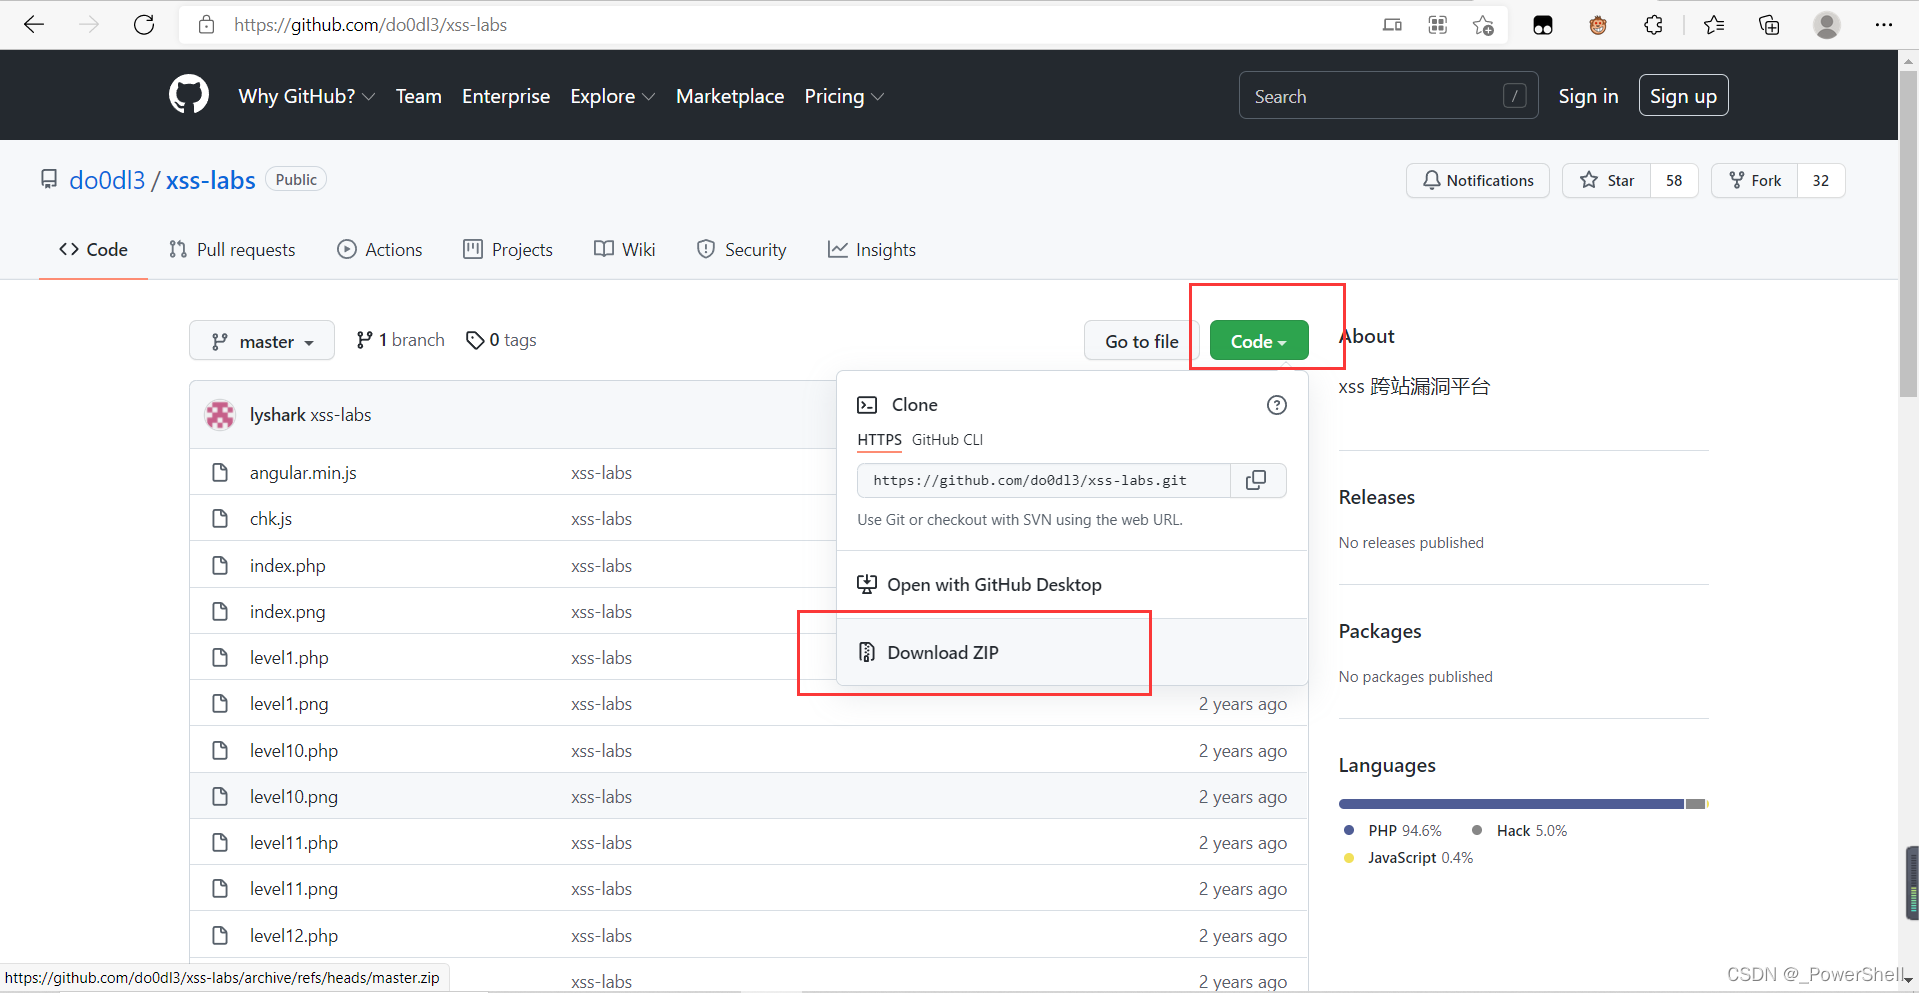Click the lock icon in address bar
The width and height of the screenshot is (1919, 993).
(x=206, y=24)
